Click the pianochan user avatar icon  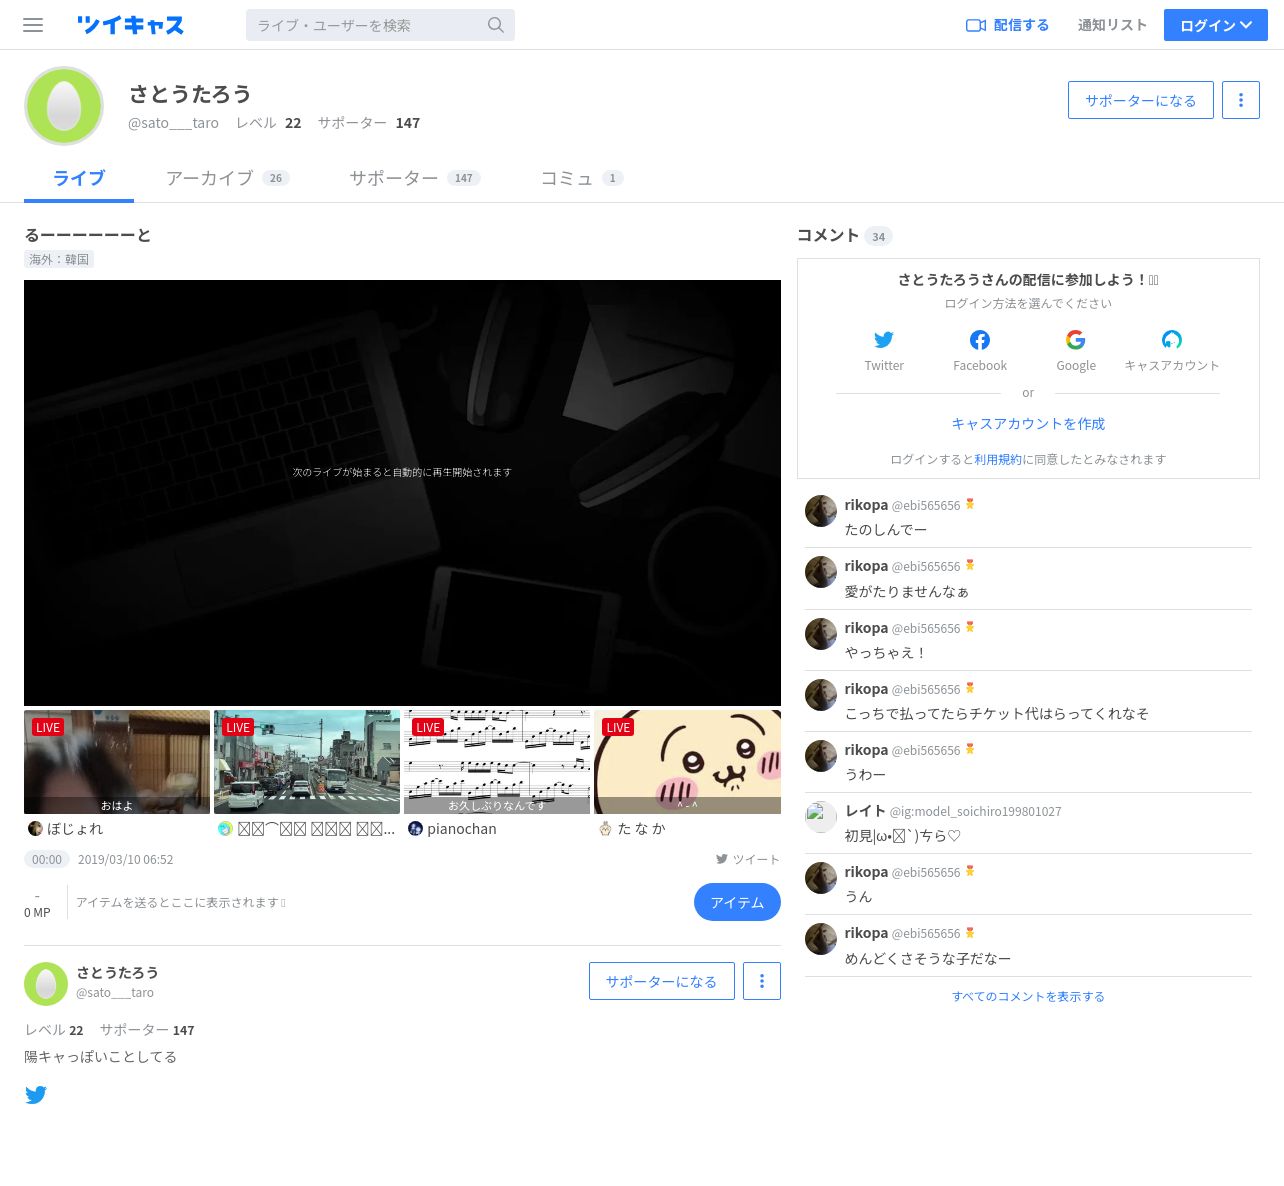(x=415, y=828)
